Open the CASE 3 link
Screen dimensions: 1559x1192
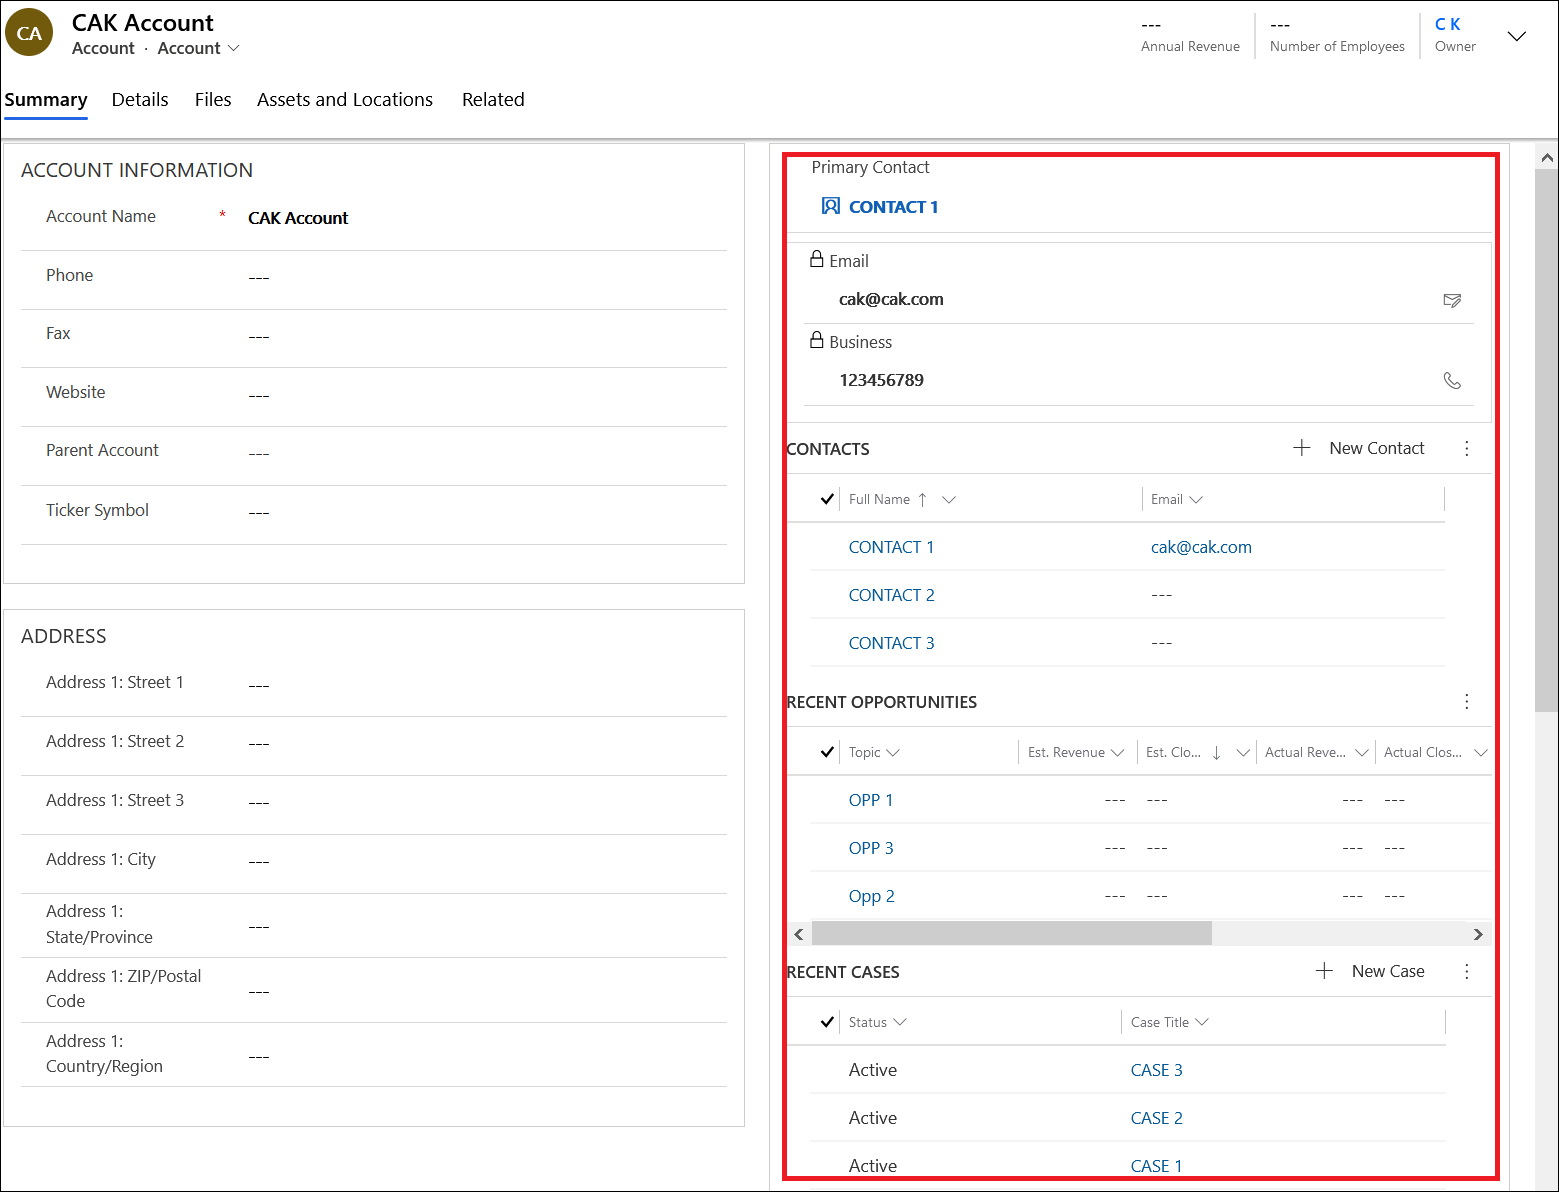click(x=1156, y=1070)
